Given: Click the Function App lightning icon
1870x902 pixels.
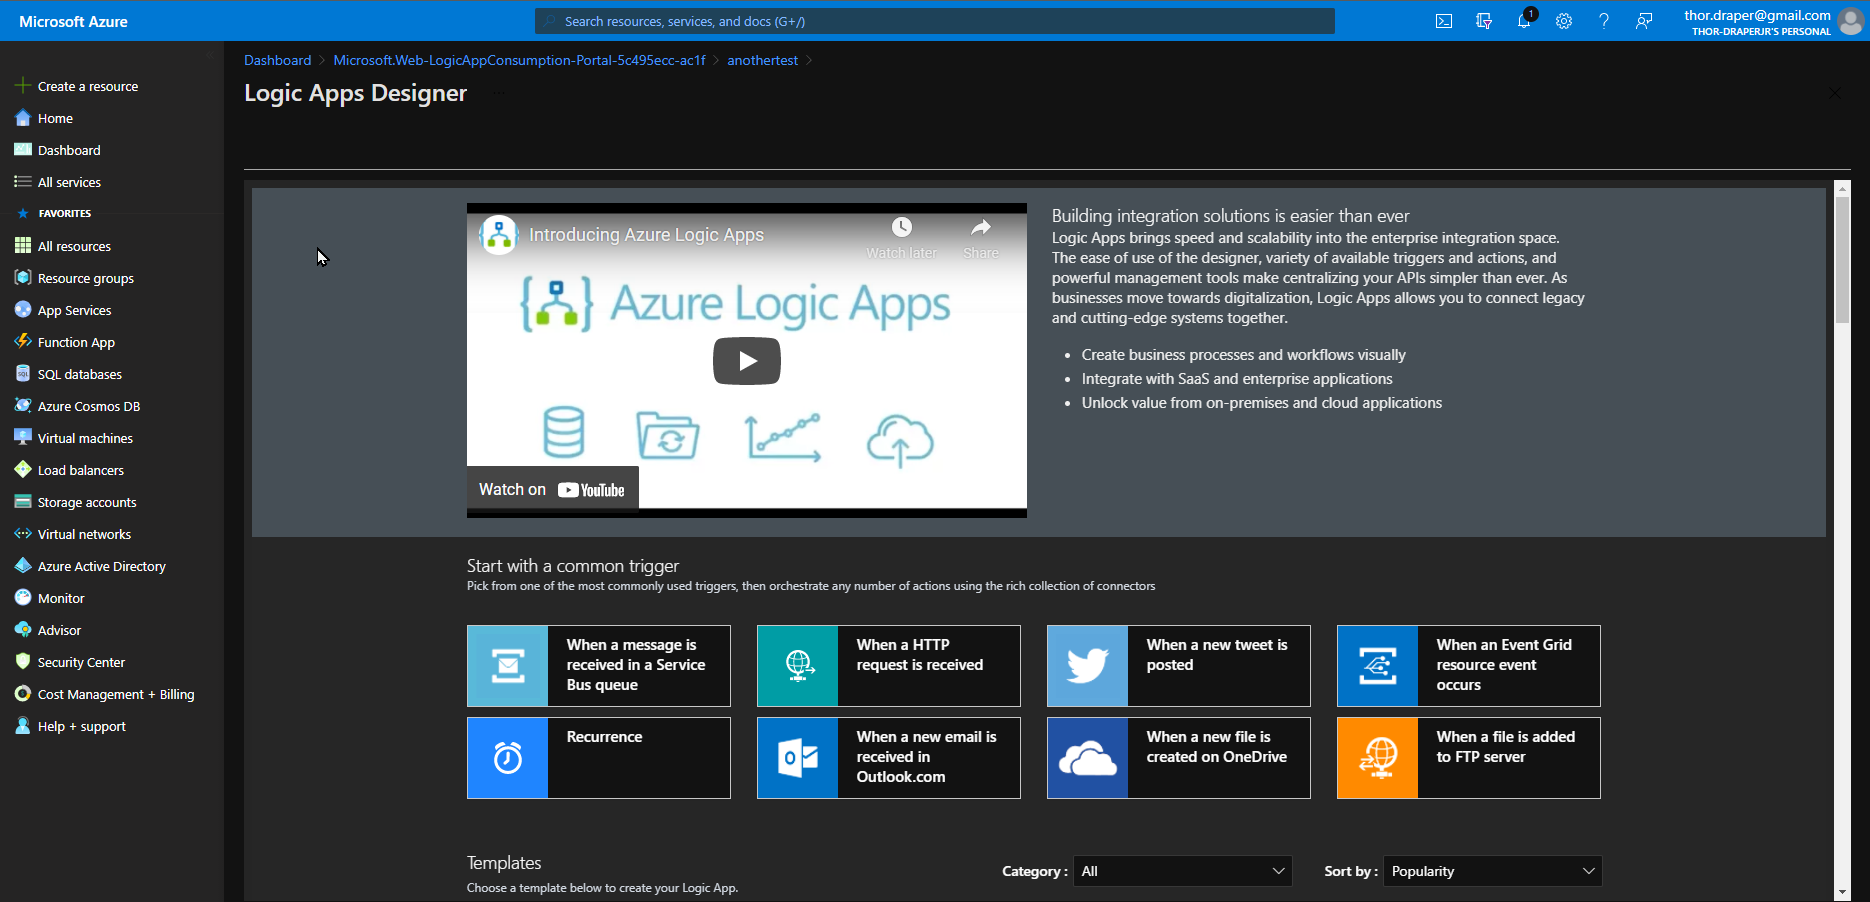Looking at the screenshot, I should coord(23,342).
